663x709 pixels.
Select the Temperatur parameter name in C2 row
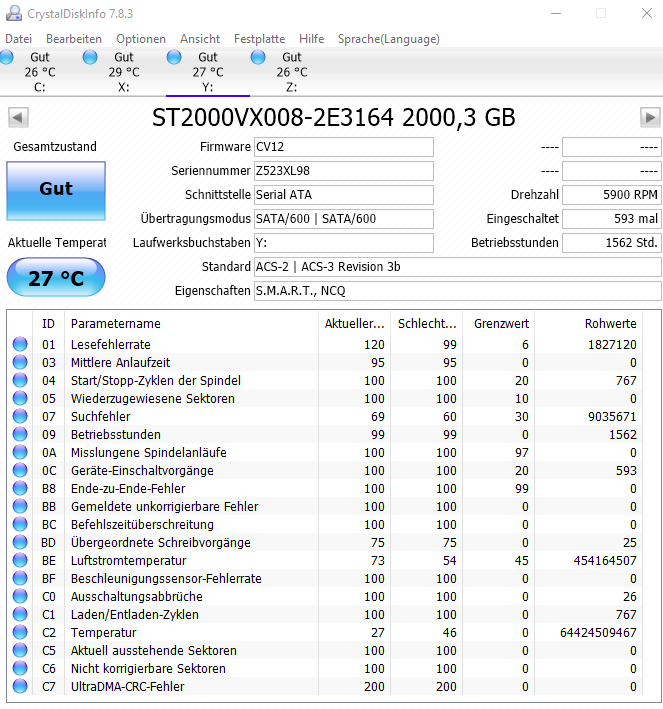click(x=104, y=633)
